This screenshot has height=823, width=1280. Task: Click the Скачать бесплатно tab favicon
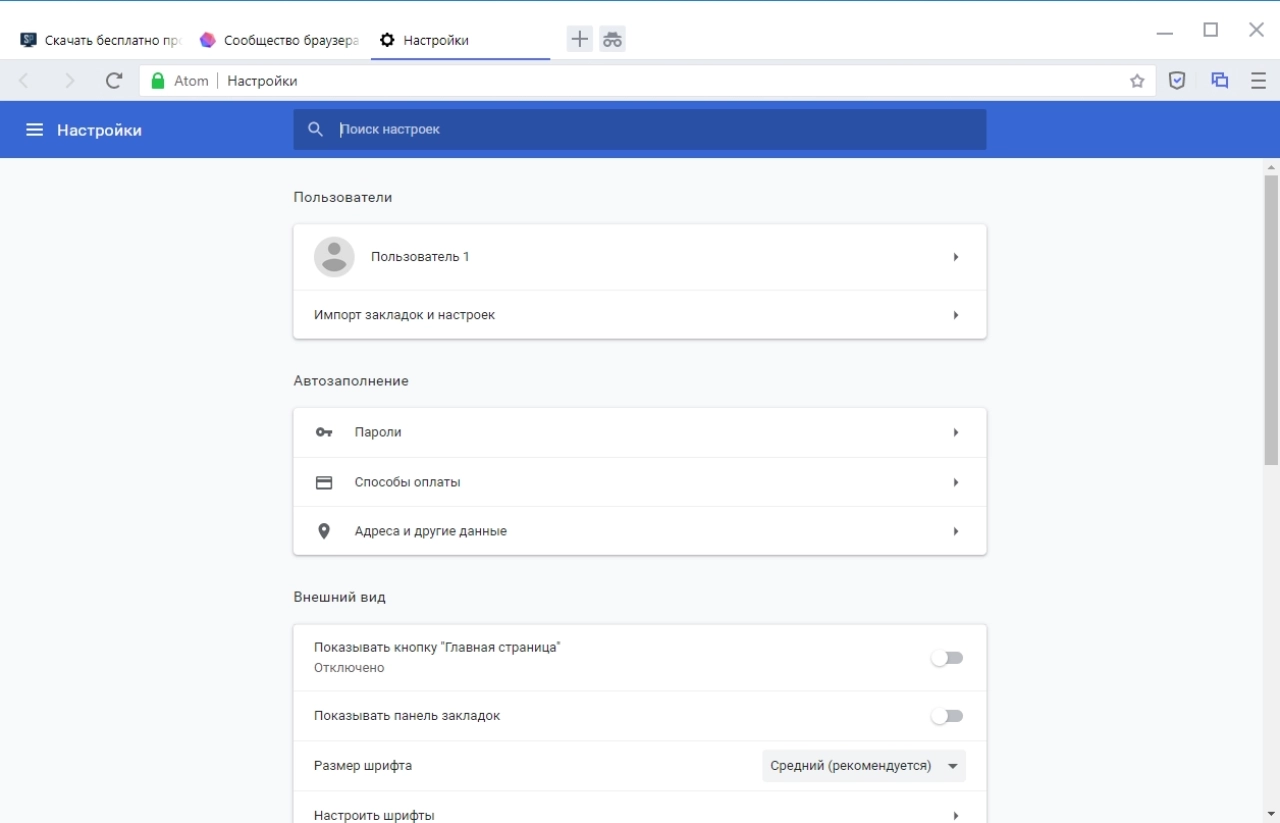click(x=29, y=40)
